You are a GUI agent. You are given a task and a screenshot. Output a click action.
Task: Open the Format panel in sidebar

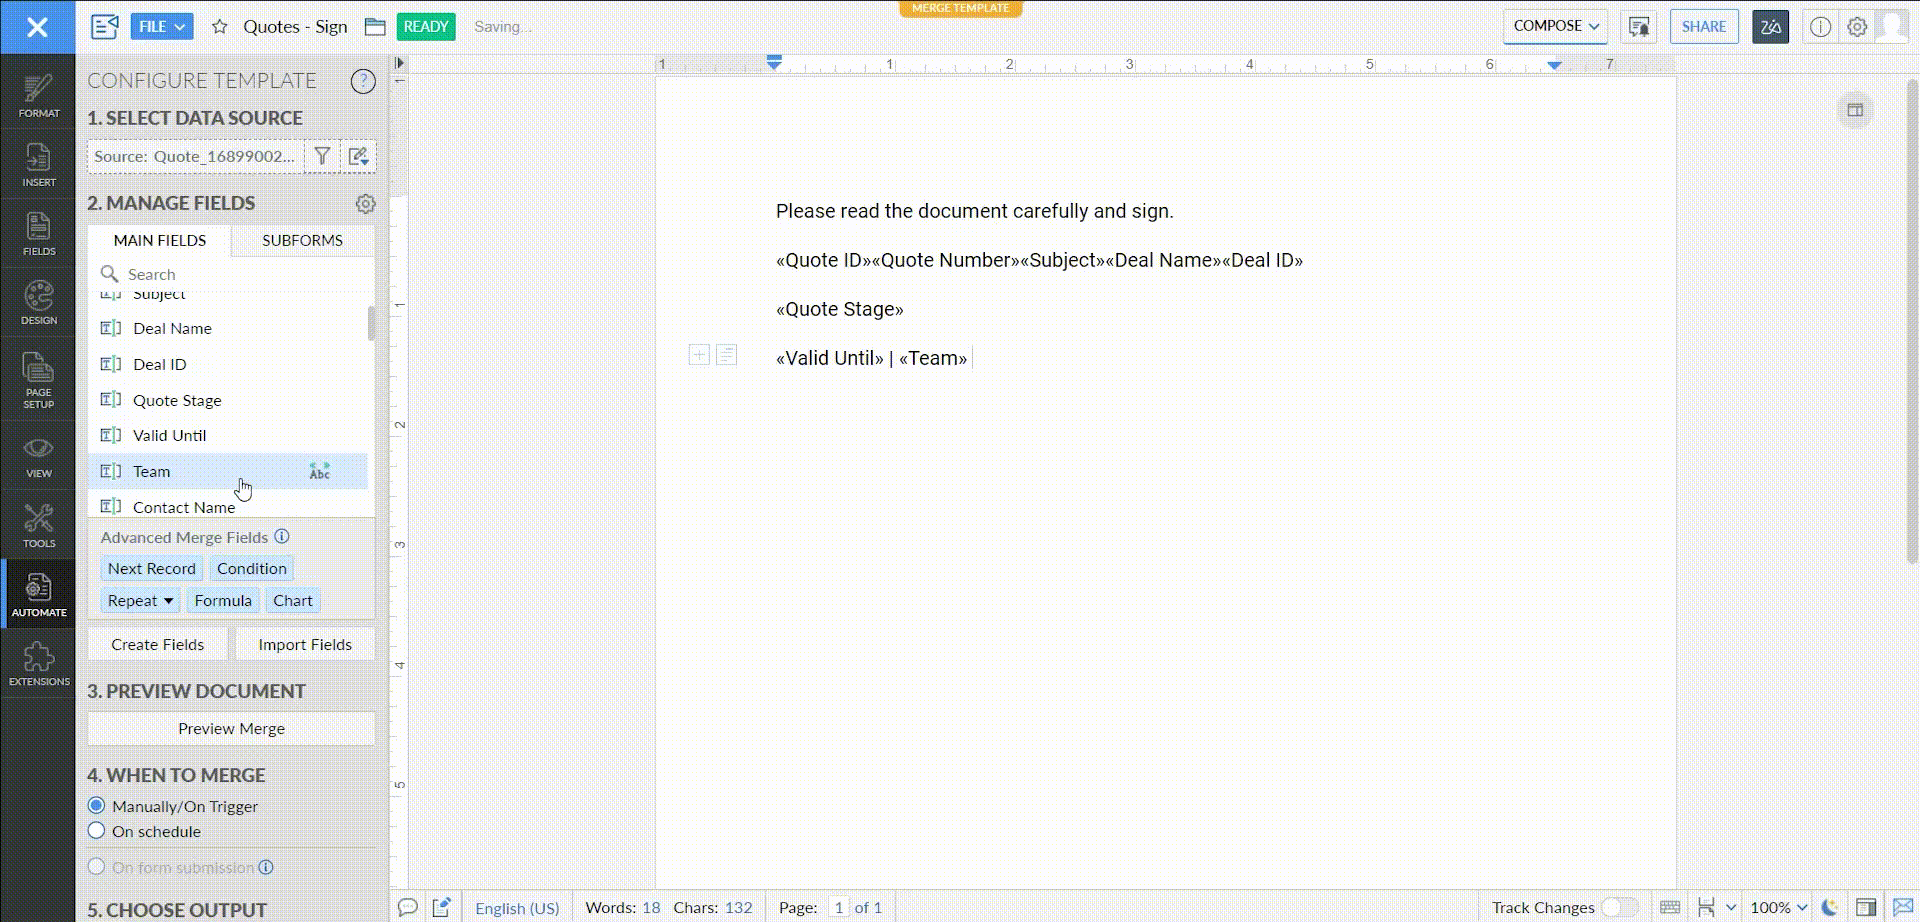pyautogui.click(x=38, y=96)
